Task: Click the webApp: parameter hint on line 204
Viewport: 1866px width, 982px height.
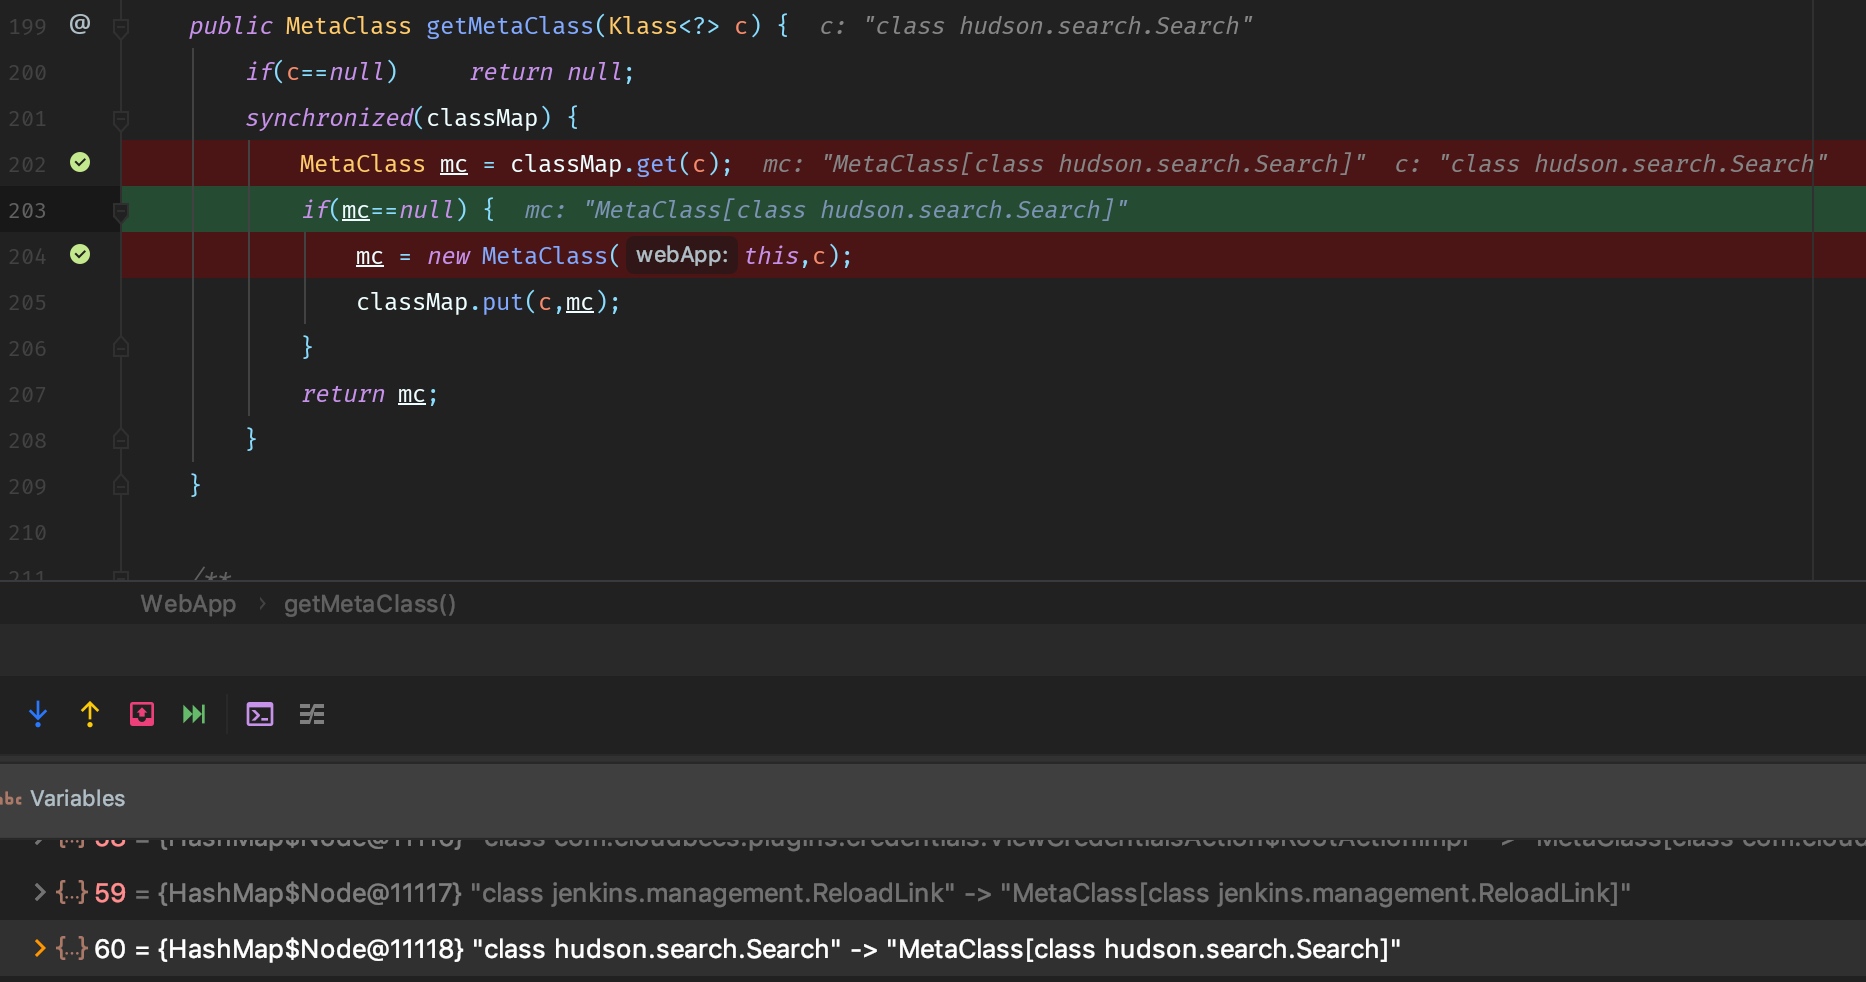Action: click(682, 255)
